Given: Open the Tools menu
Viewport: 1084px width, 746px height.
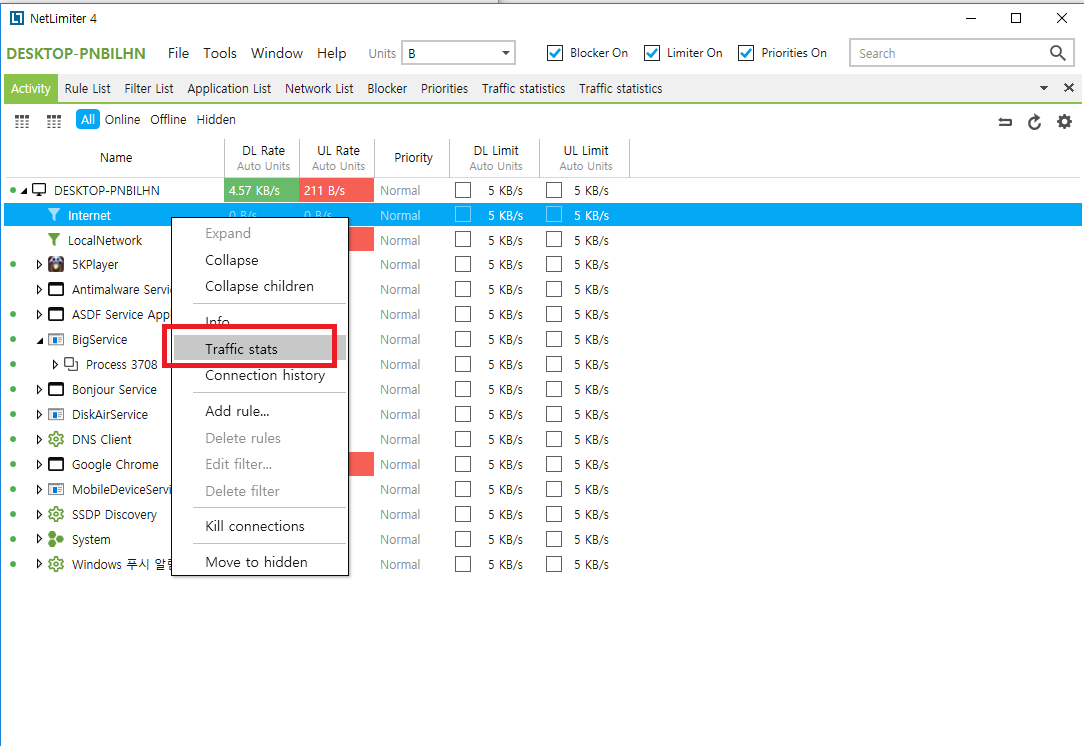Looking at the screenshot, I should click(220, 53).
